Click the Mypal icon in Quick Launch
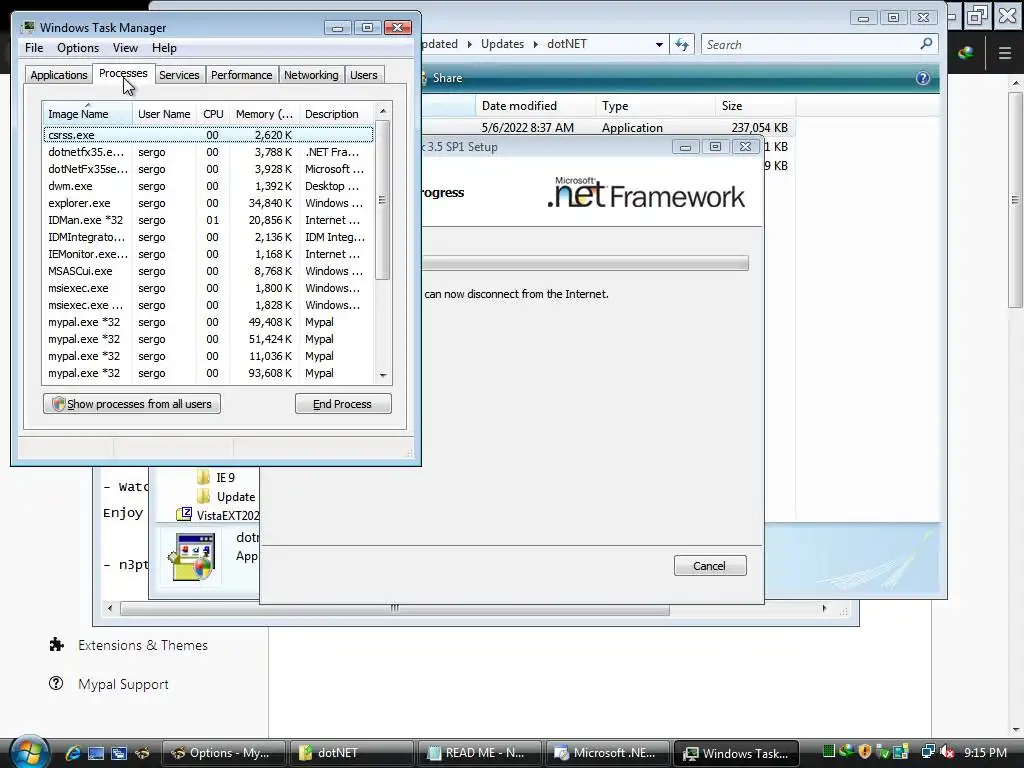The height and width of the screenshot is (768, 1024). tap(142, 753)
